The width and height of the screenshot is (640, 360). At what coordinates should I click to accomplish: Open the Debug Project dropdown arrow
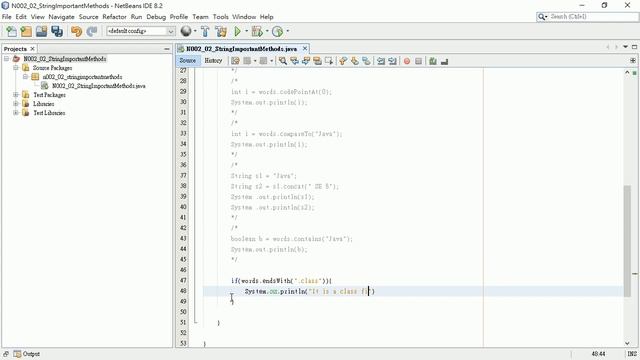coord(267,31)
